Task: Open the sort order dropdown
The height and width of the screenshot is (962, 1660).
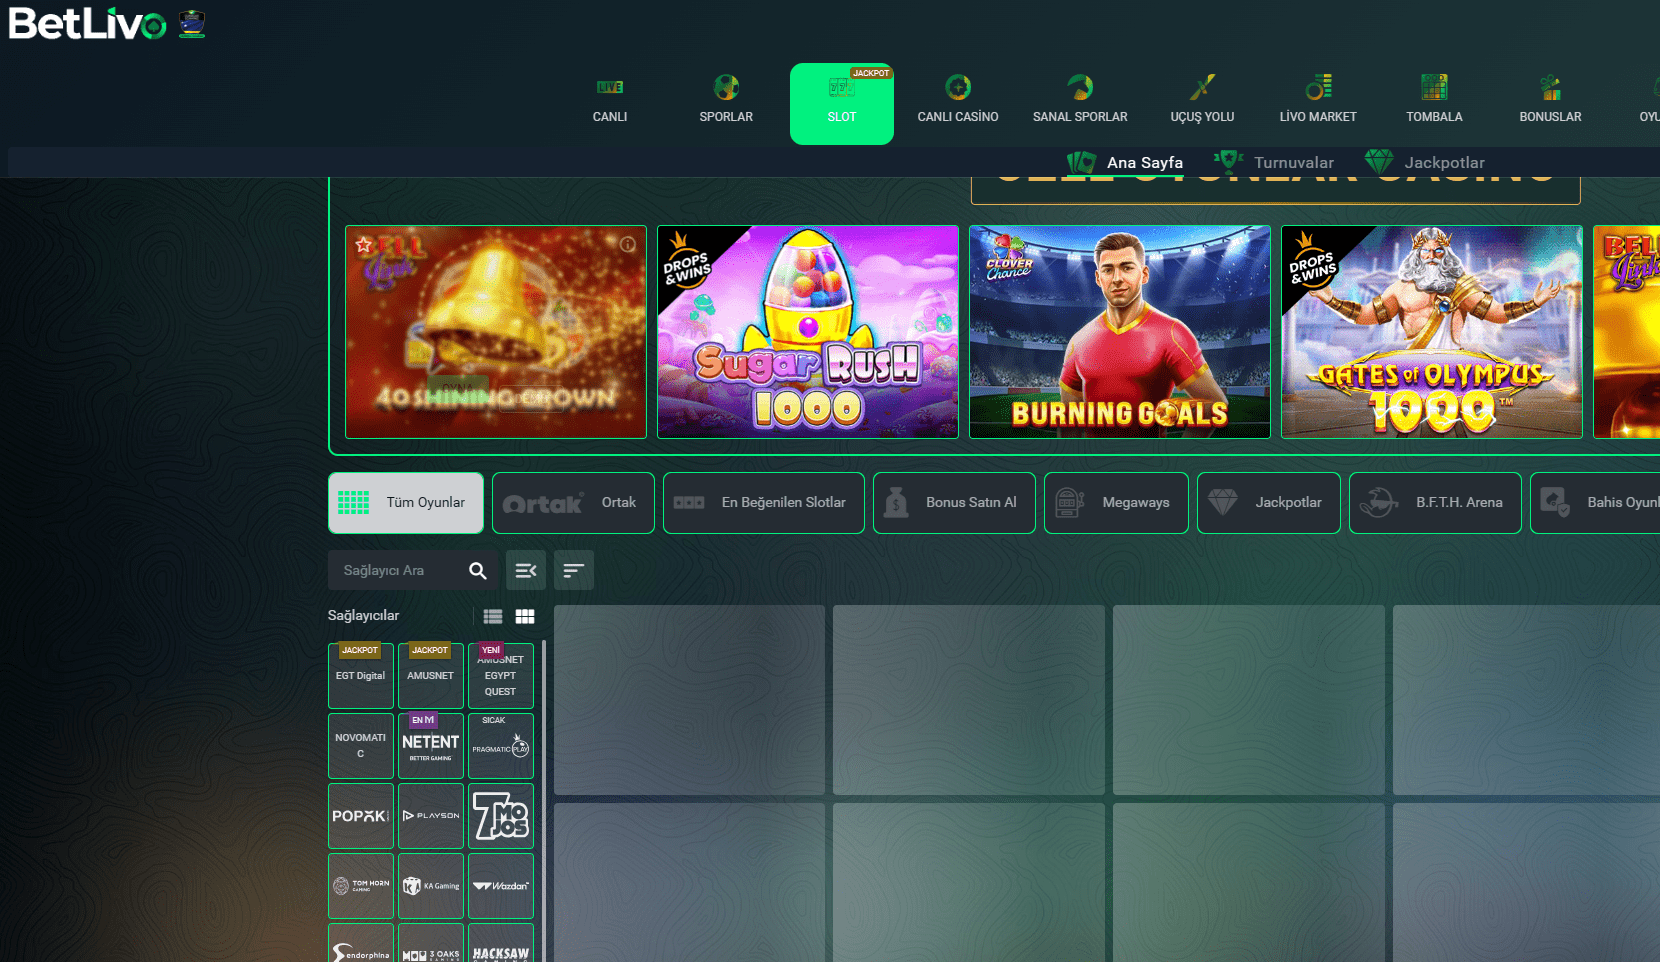Action: [573, 571]
